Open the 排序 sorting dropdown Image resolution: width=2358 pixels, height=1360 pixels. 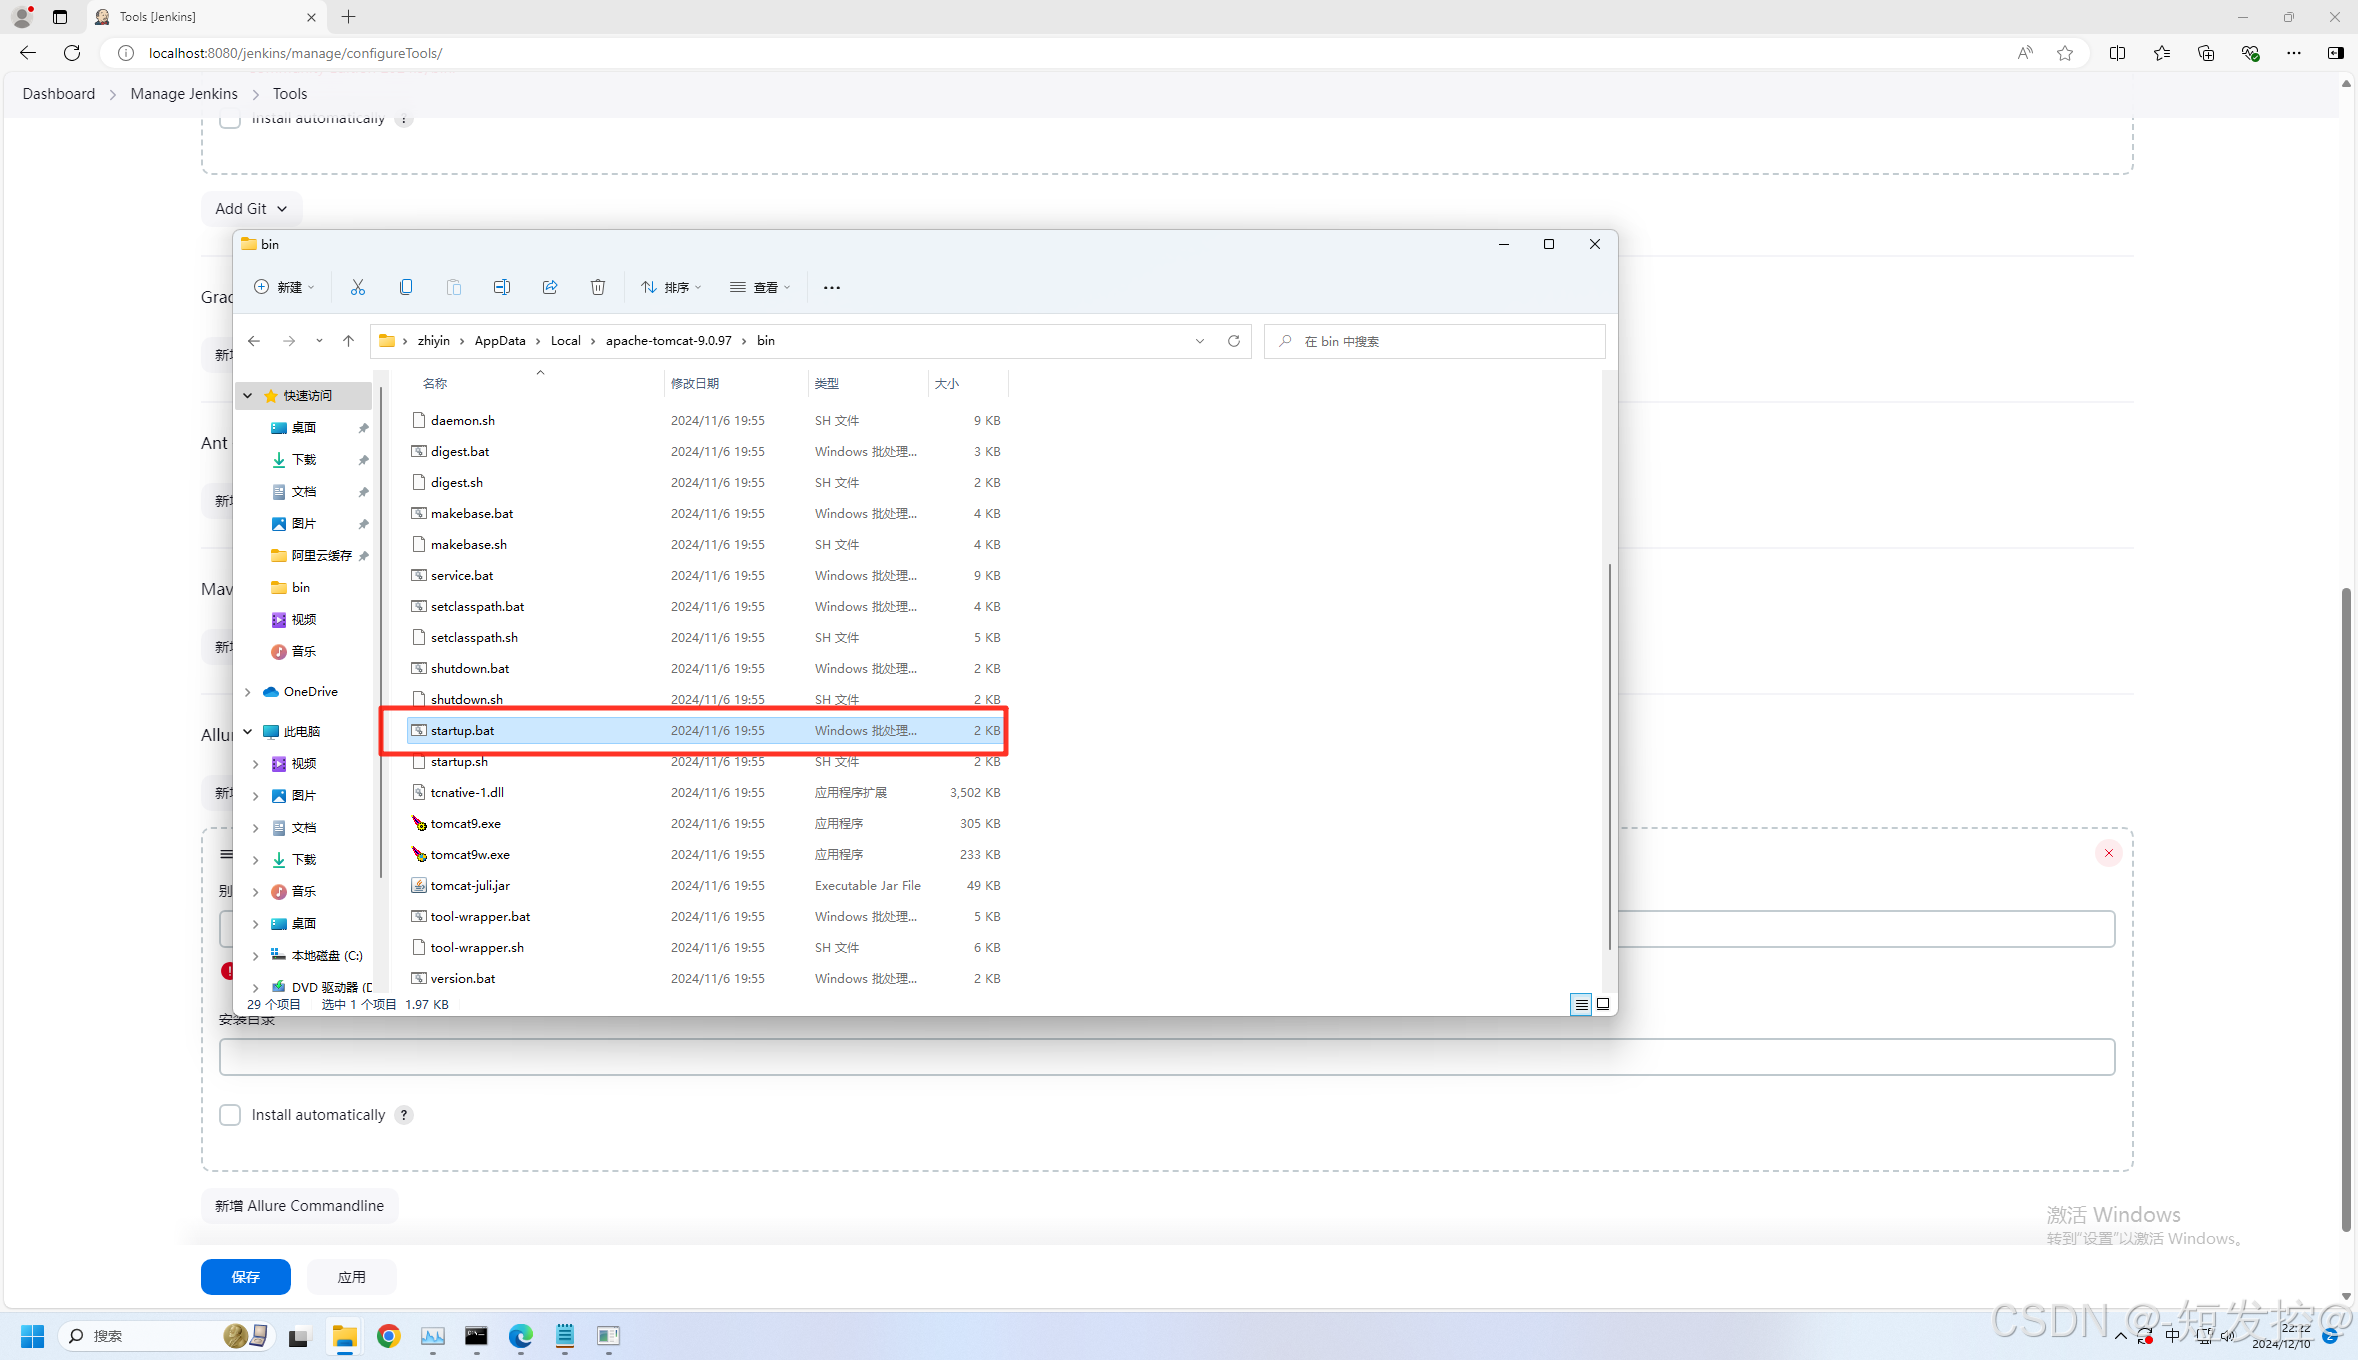coord(670,287)
